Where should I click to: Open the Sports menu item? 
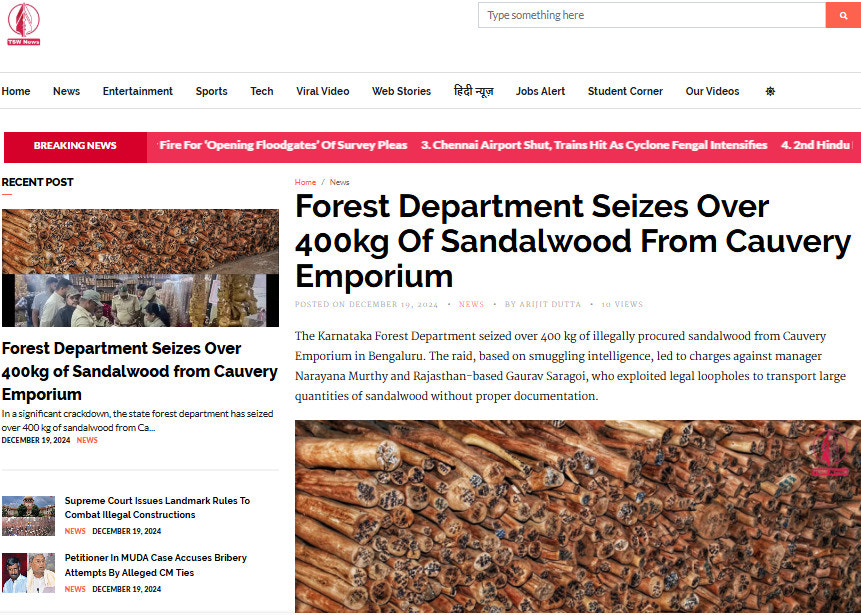[211, 92]
